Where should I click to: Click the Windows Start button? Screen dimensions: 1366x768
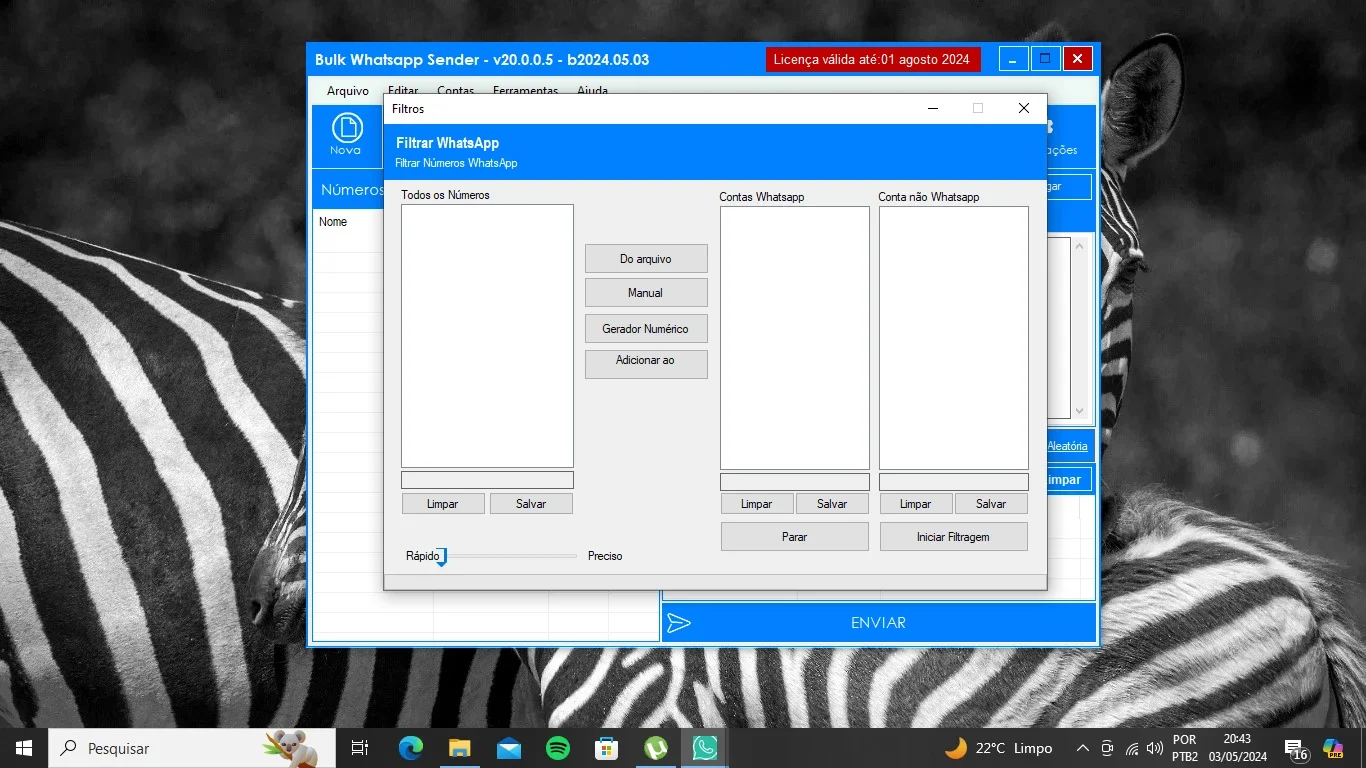pos(24,748)
